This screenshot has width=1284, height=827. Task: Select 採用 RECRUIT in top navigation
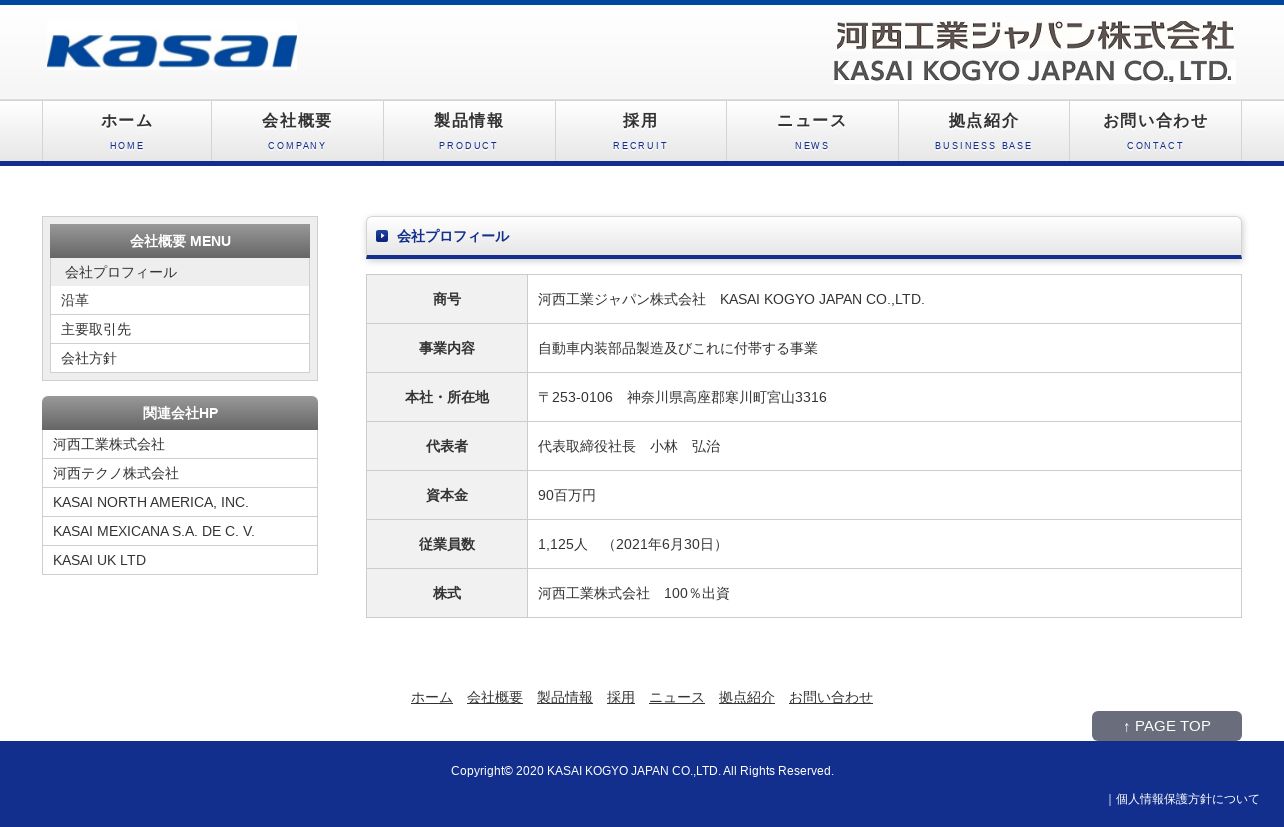pos(641,131)
